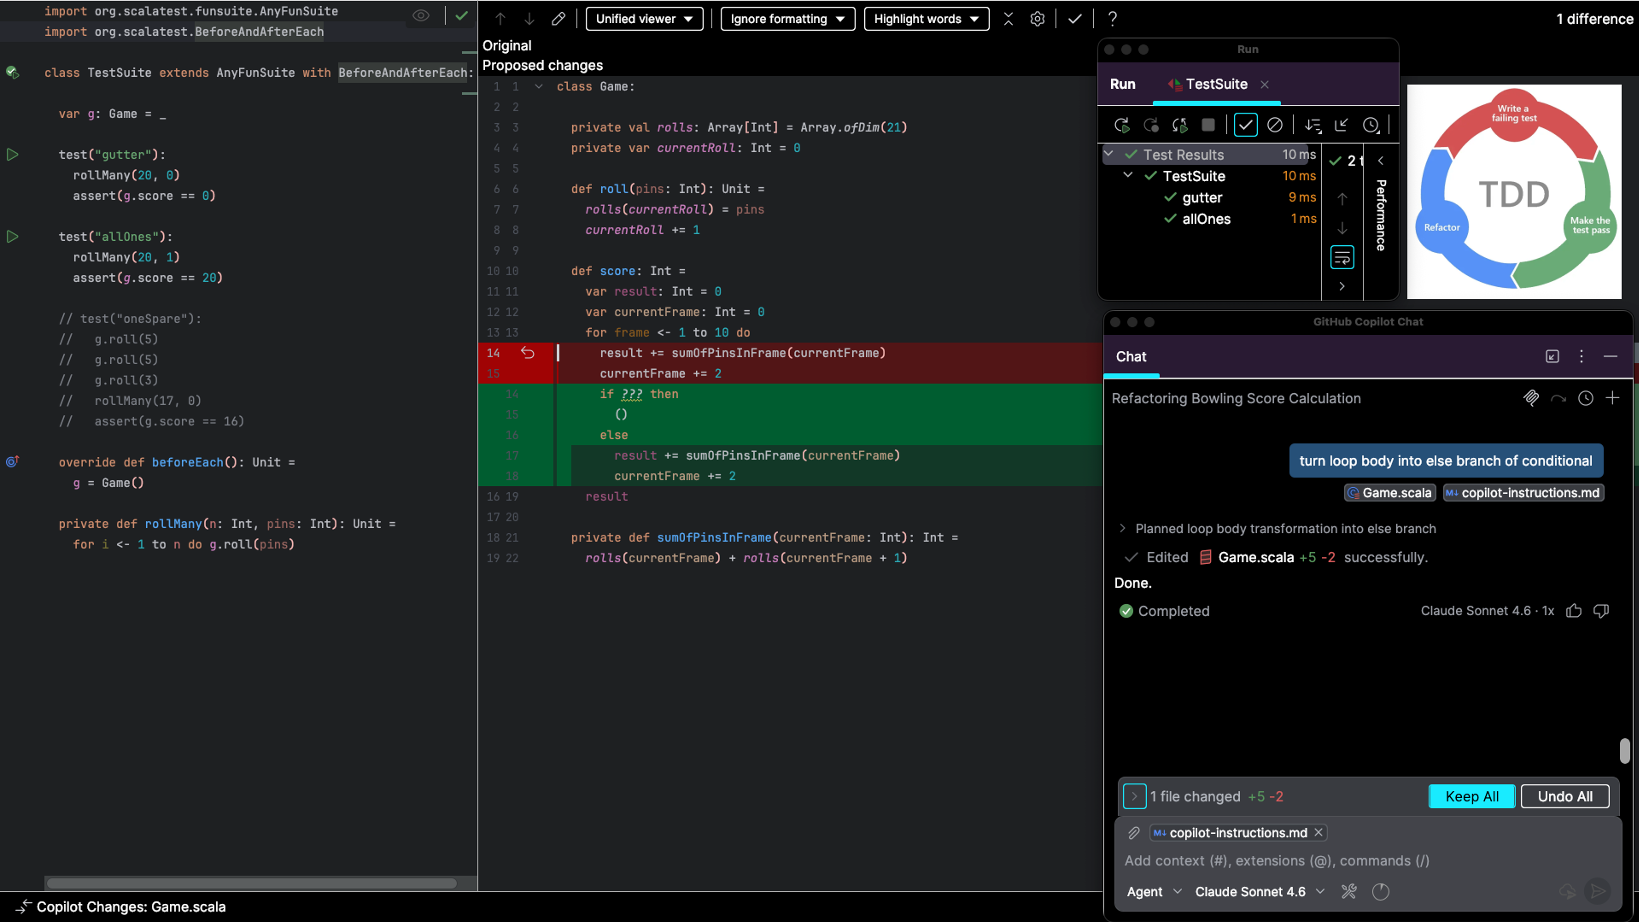Click the Keep All button
The width and height of the screenshot is (1639, 922).
[1471, 797]
